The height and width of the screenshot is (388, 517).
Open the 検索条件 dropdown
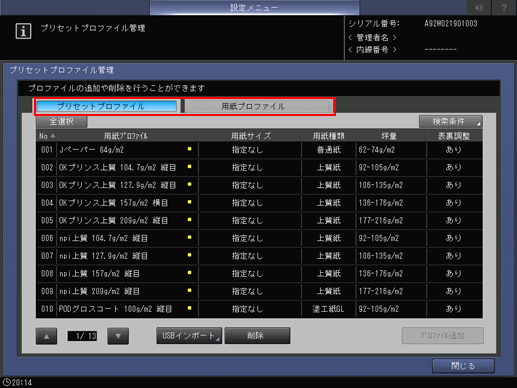[x=450, y=122]
